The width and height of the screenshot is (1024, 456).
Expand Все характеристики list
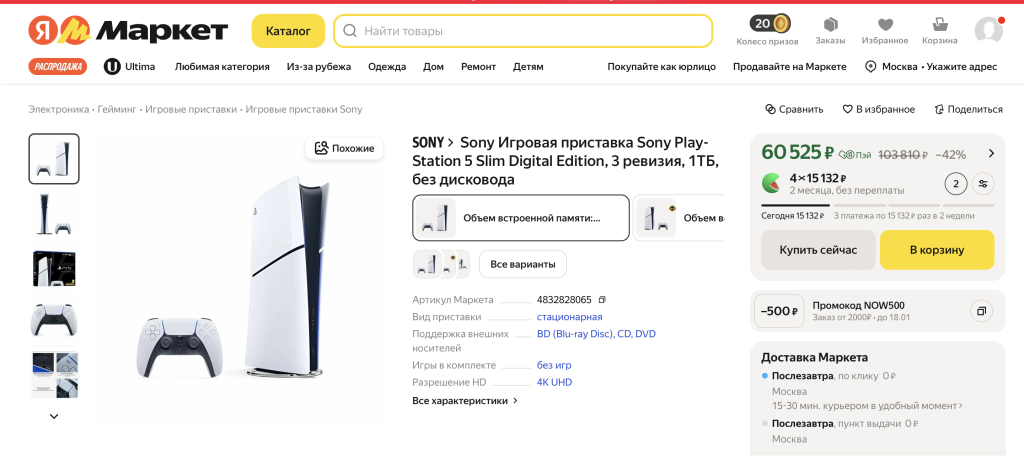465,400
